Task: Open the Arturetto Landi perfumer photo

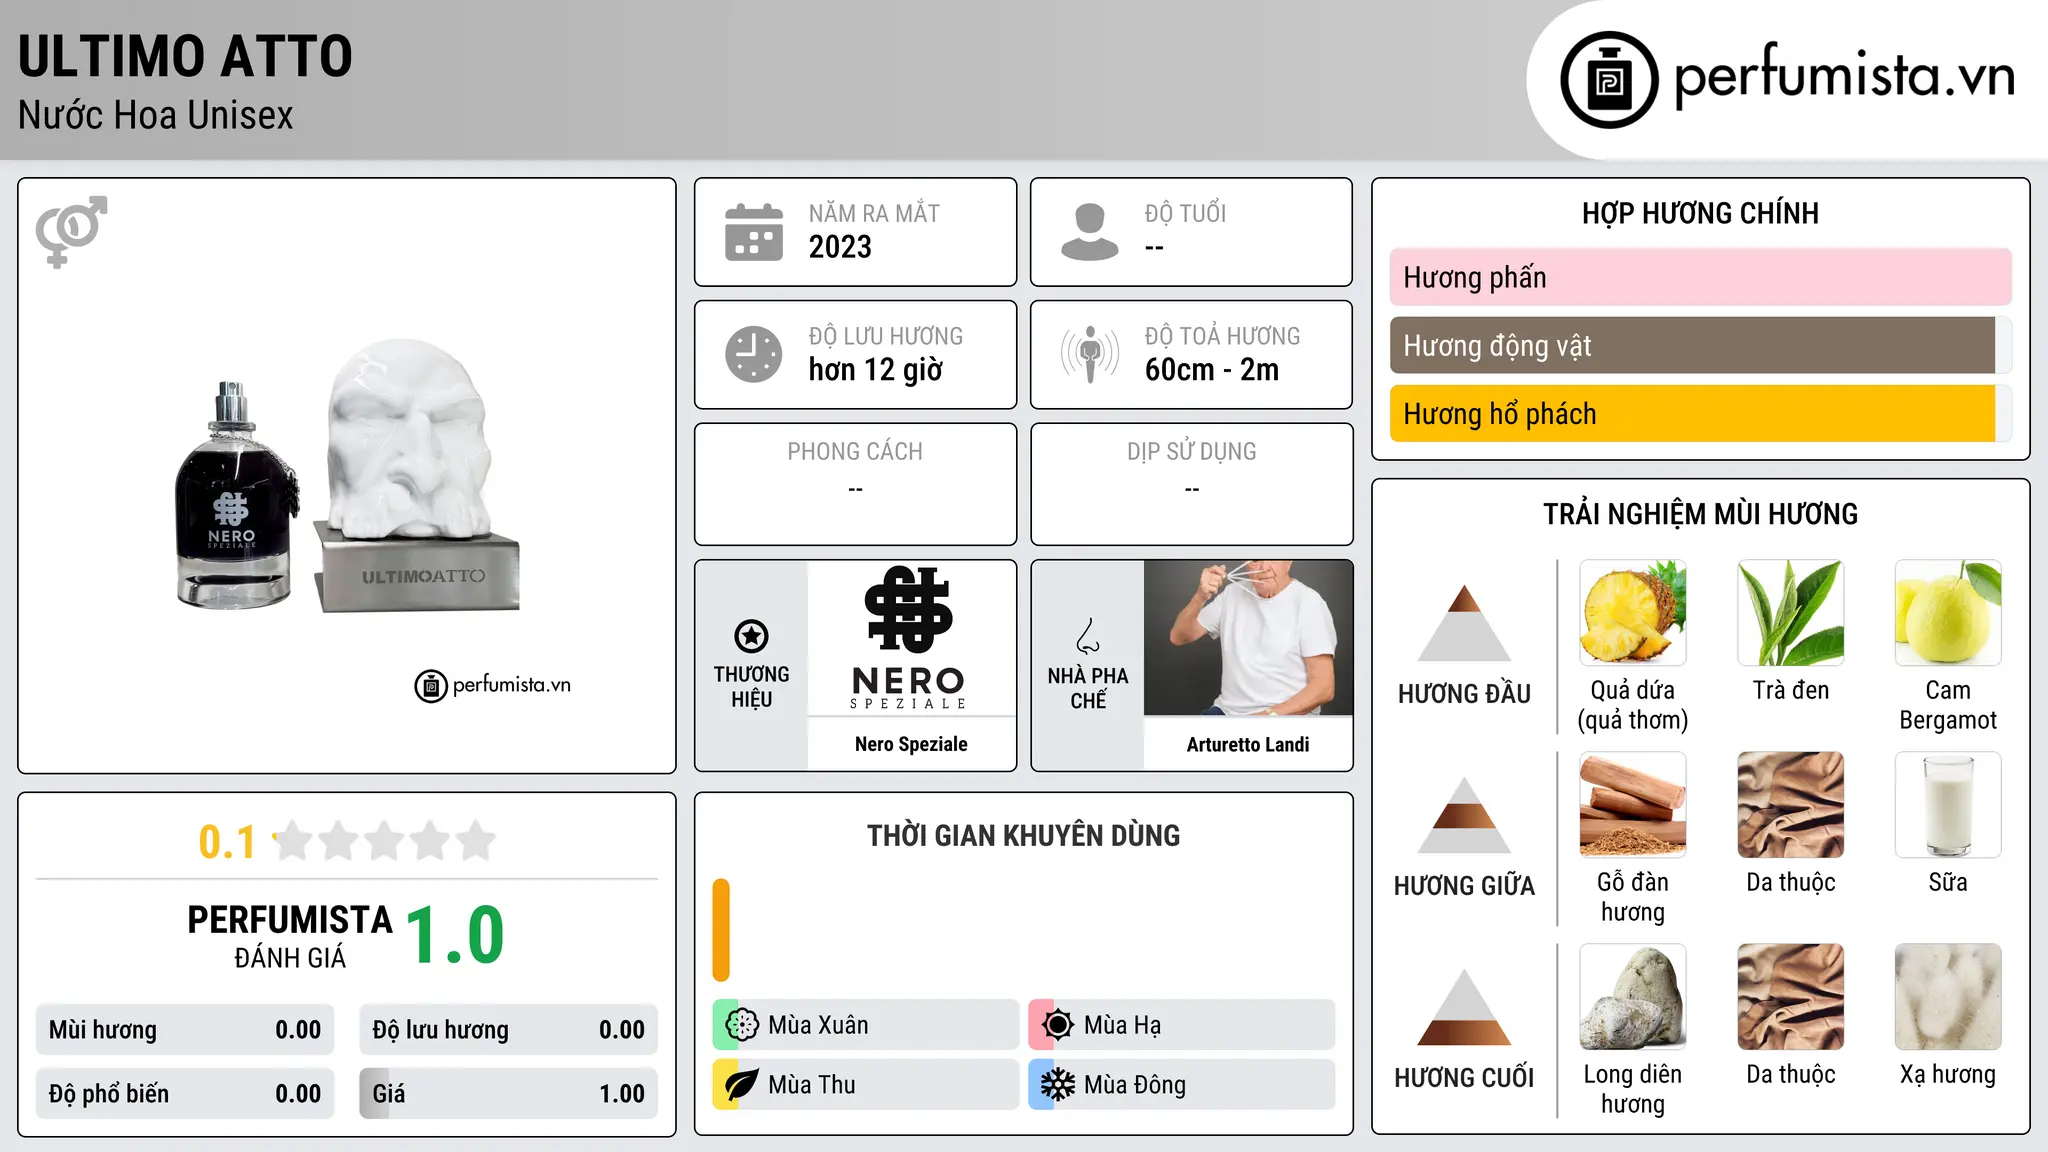Action: pyautogui.click(x=1248, y=638)
